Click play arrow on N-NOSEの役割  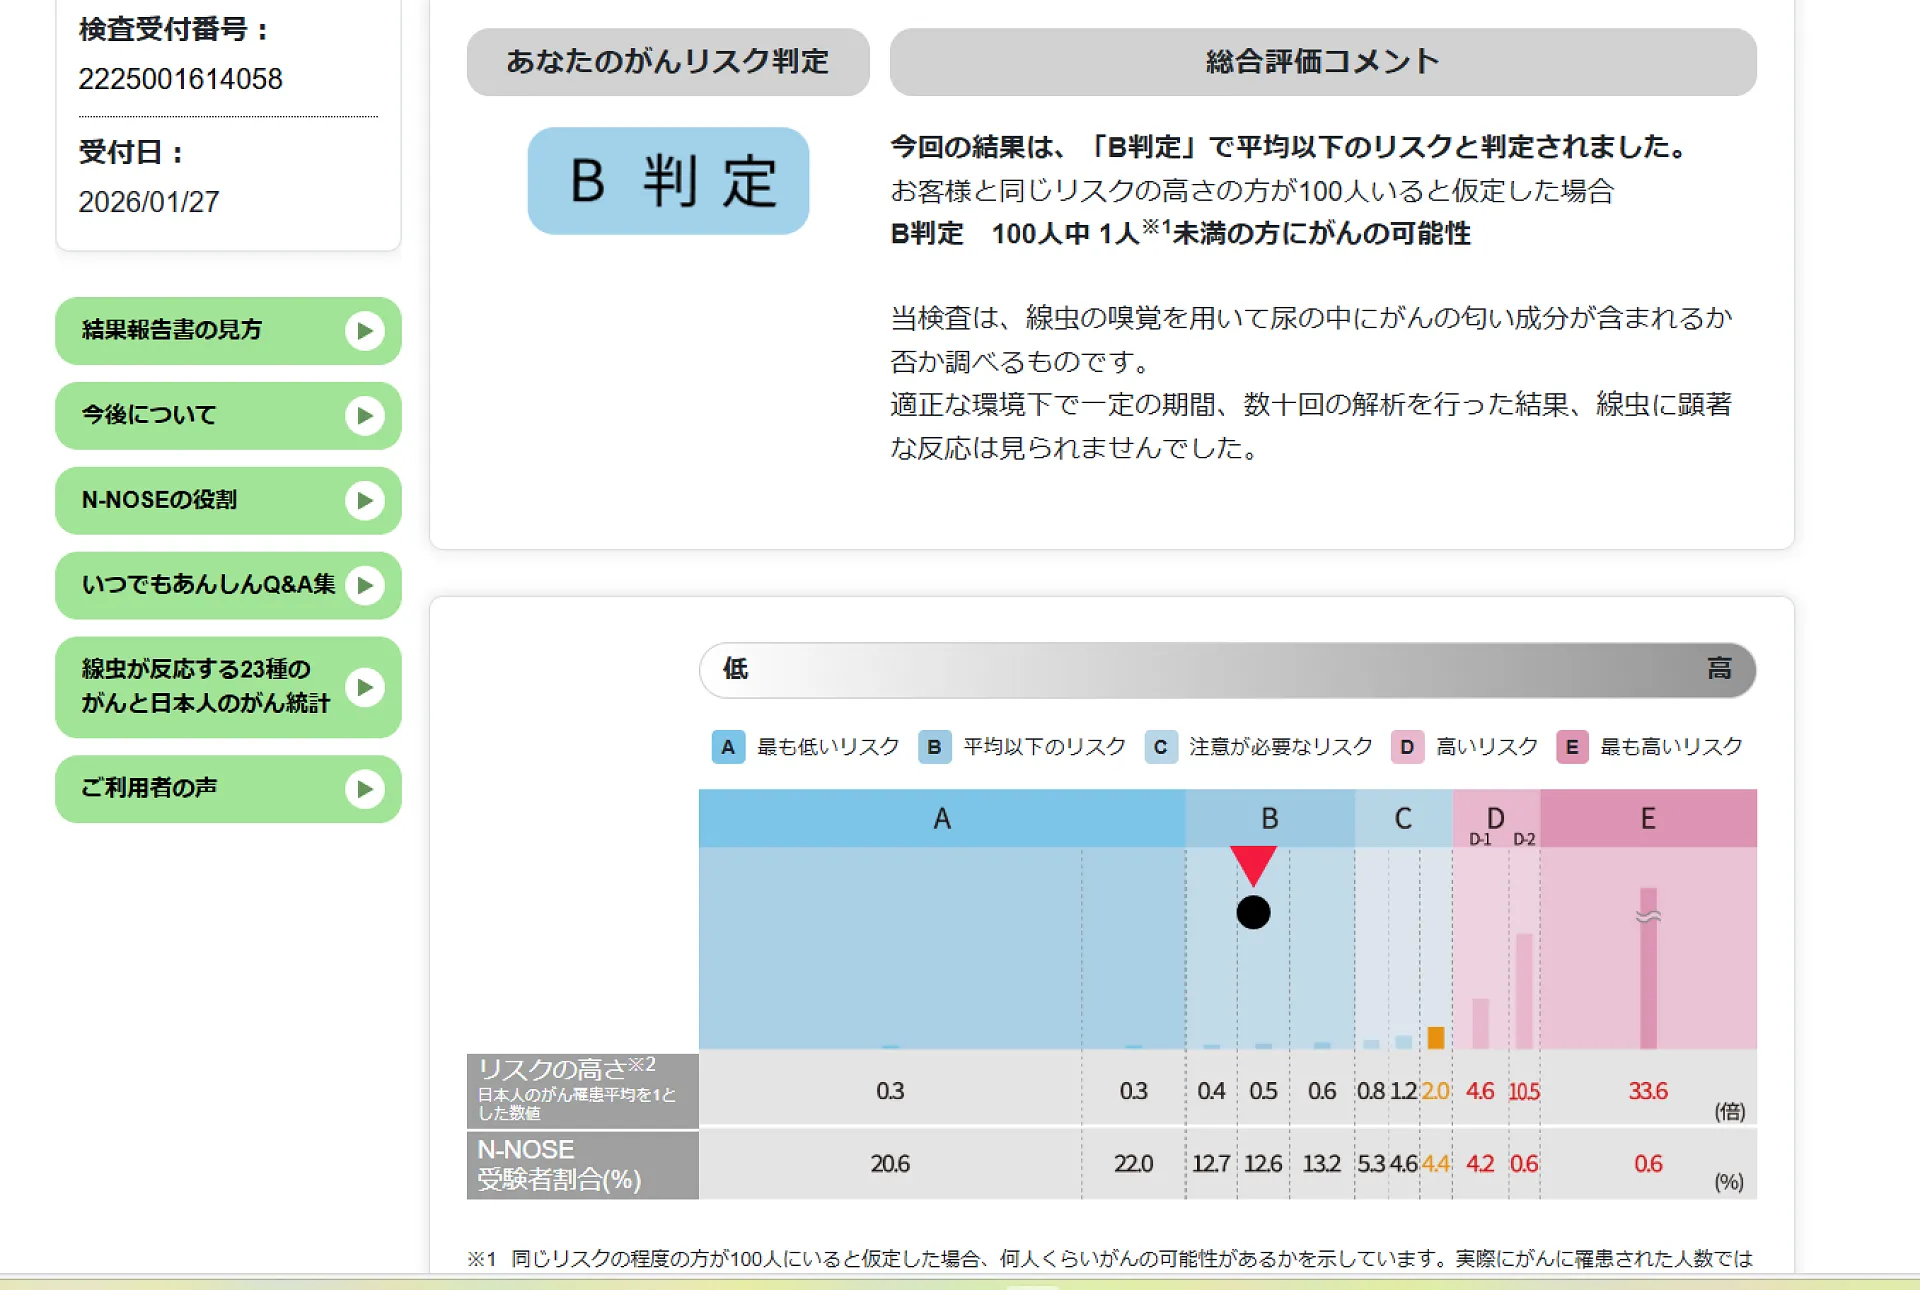point(365,501)
